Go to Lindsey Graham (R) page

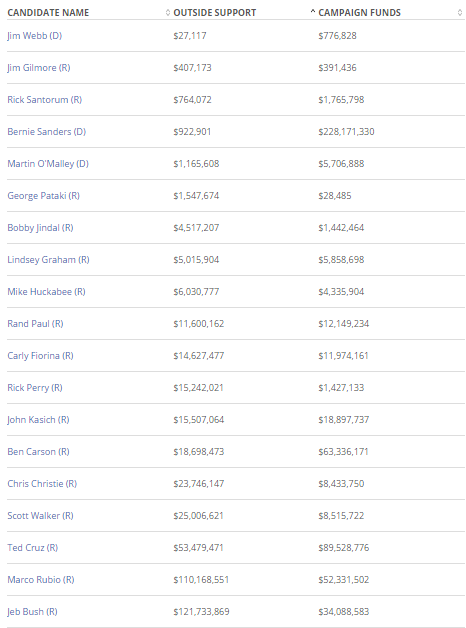click(x=48, y=260)
